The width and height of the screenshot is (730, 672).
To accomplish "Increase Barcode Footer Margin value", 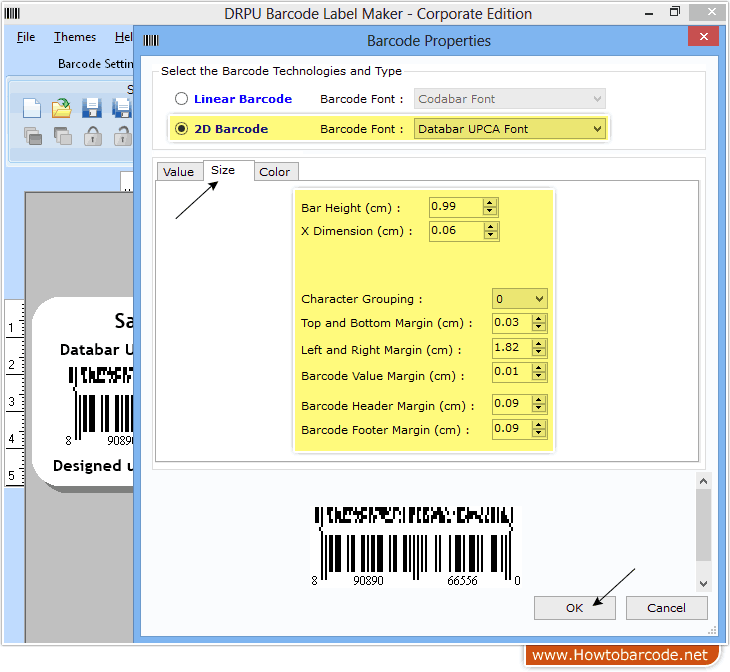I will tap(539, 425).
